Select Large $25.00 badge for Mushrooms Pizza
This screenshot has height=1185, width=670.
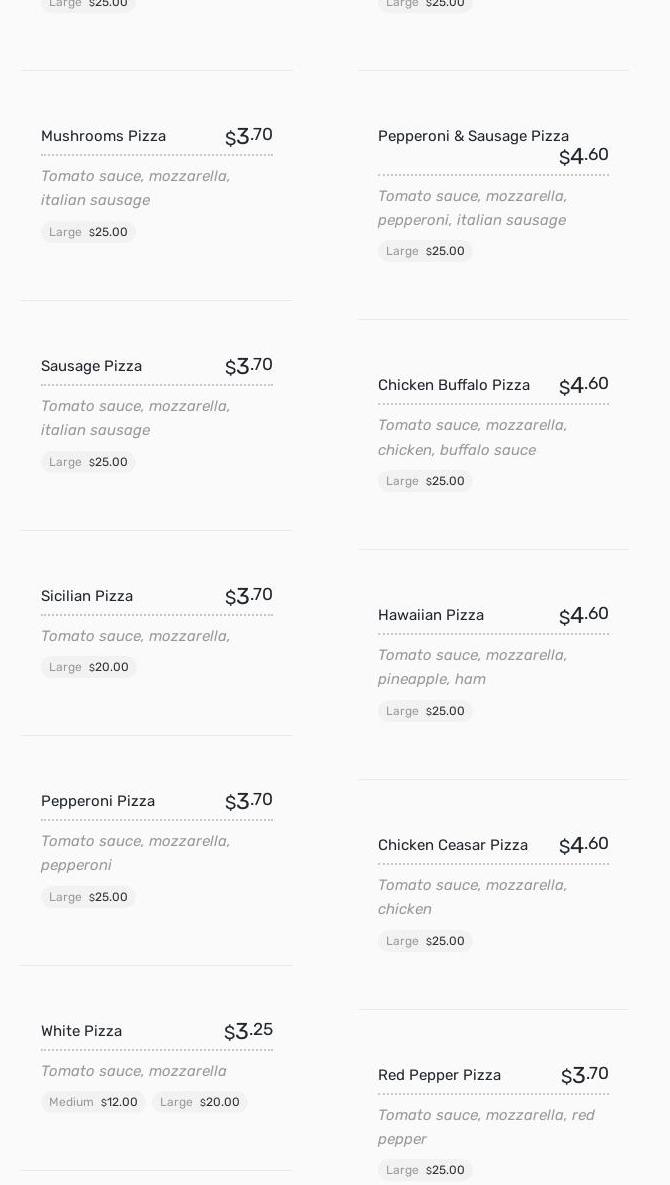click(88, 232)
